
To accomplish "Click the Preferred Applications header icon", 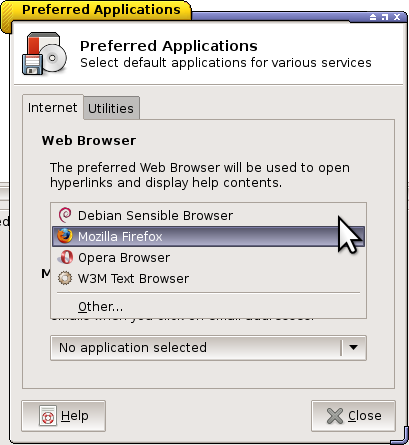I will coord(44,54).
